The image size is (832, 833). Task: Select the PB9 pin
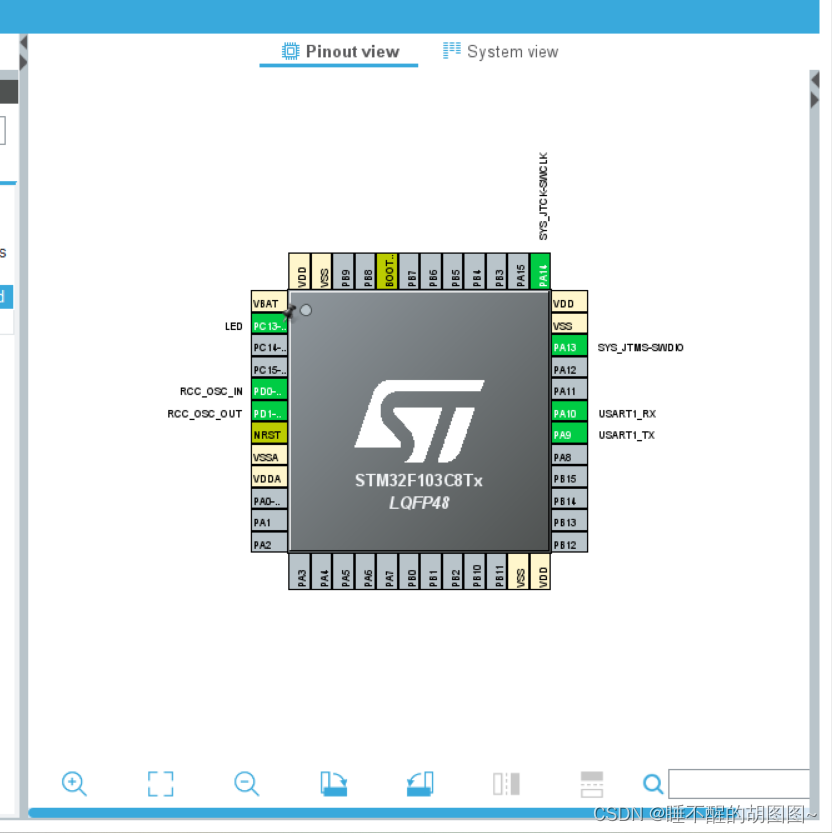[344, 271]
